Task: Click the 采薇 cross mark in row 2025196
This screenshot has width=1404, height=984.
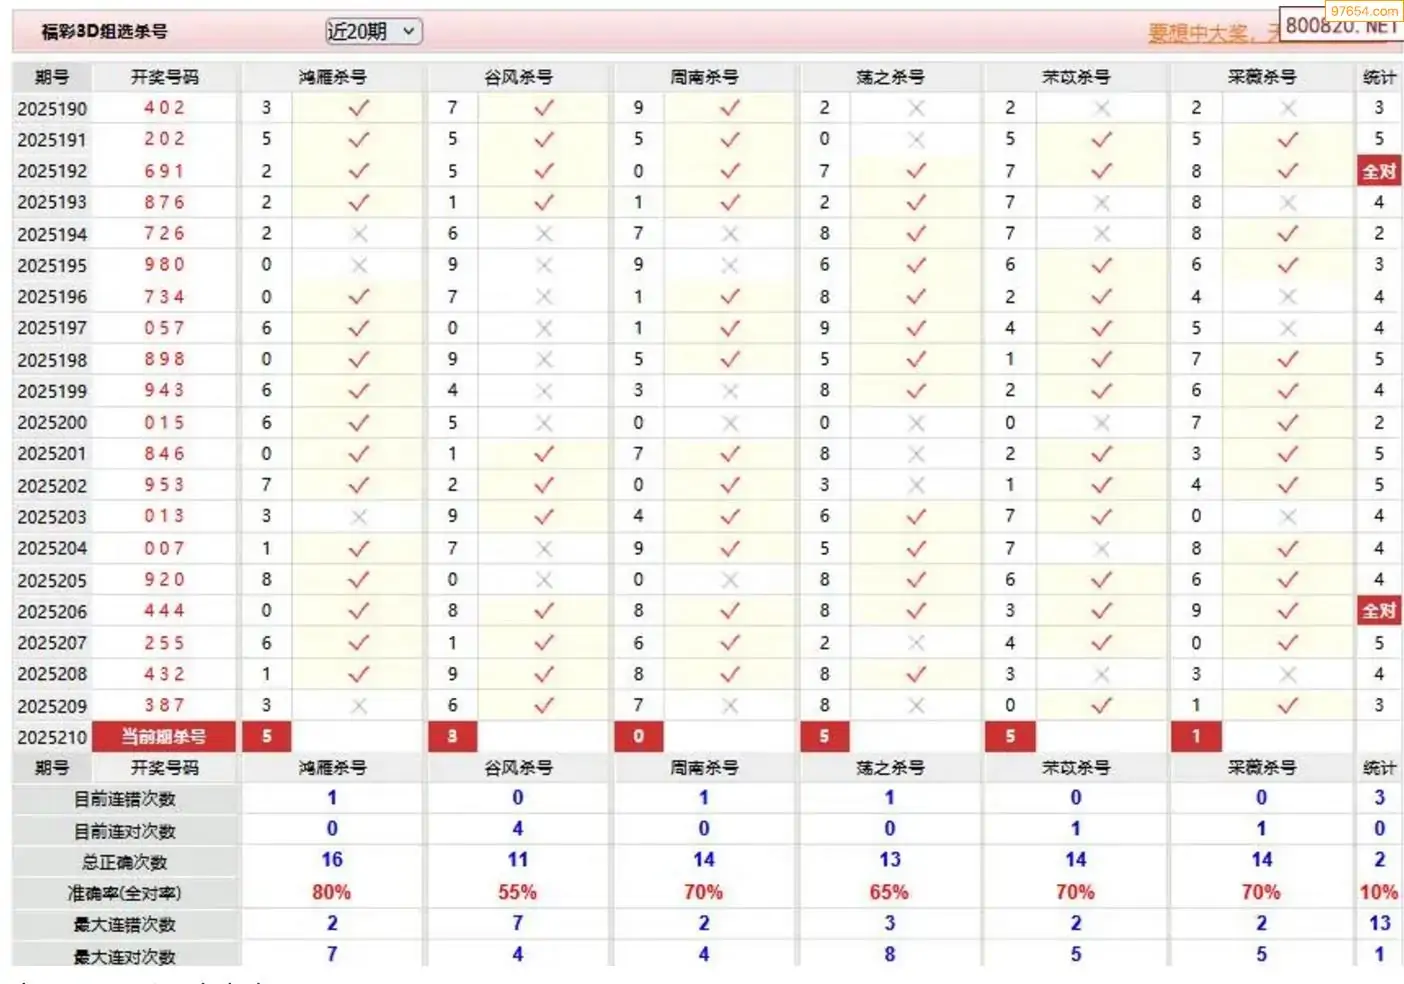Action: [1288, 297]
